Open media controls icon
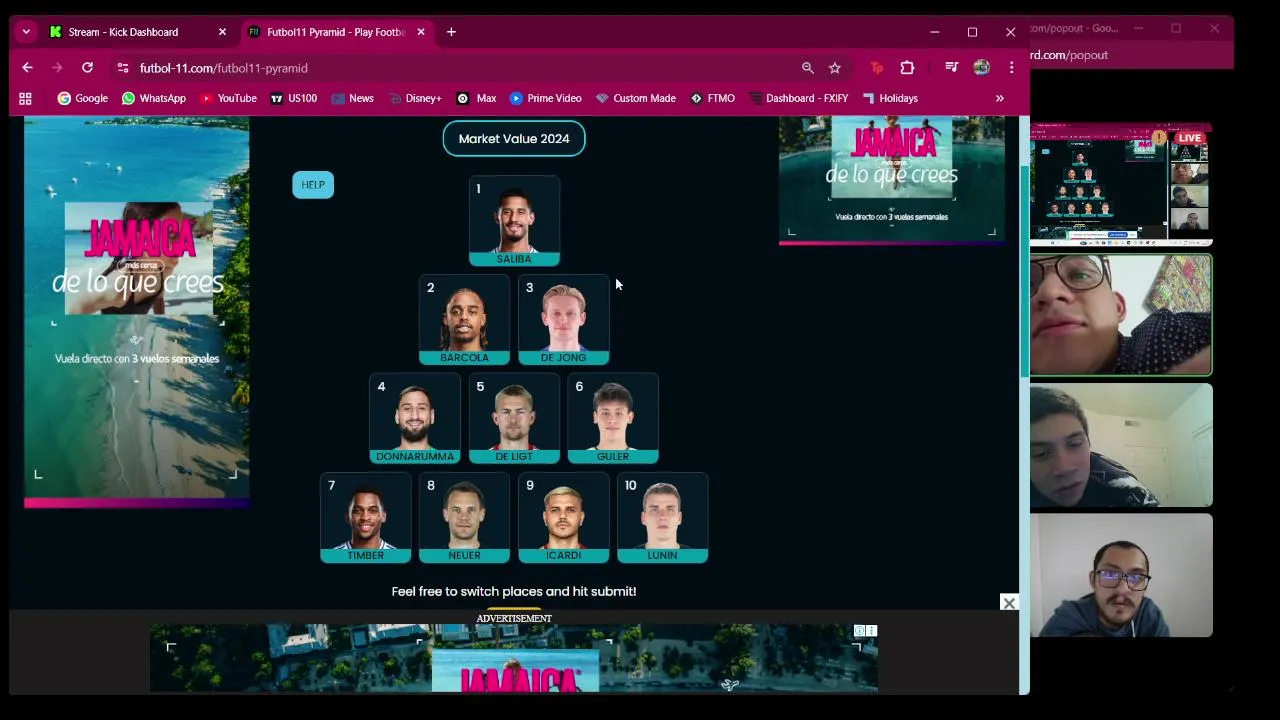The width and height of the screenshot is (1280, 720). coord(951,68)
